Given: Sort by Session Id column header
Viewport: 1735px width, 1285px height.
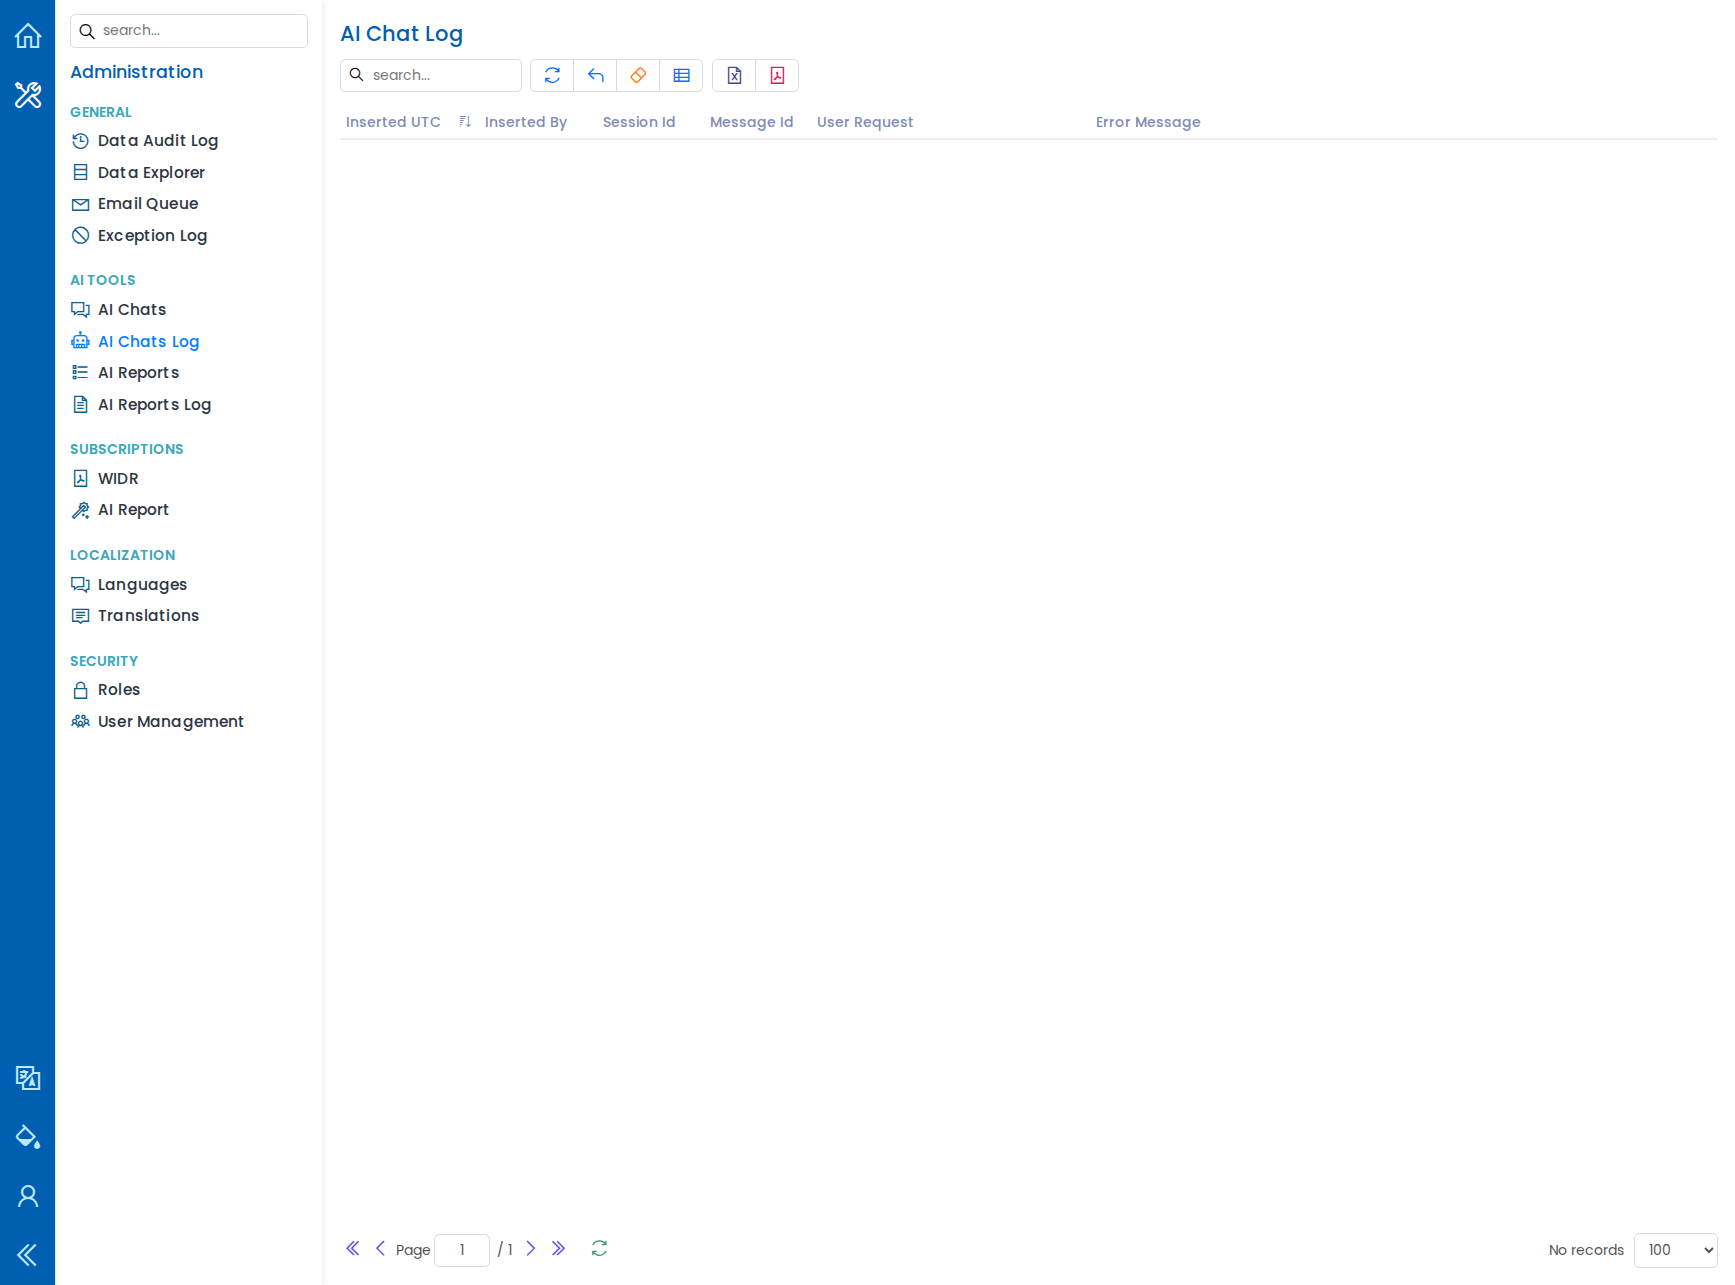Looking at the screenshot, I should pos(639,122).
